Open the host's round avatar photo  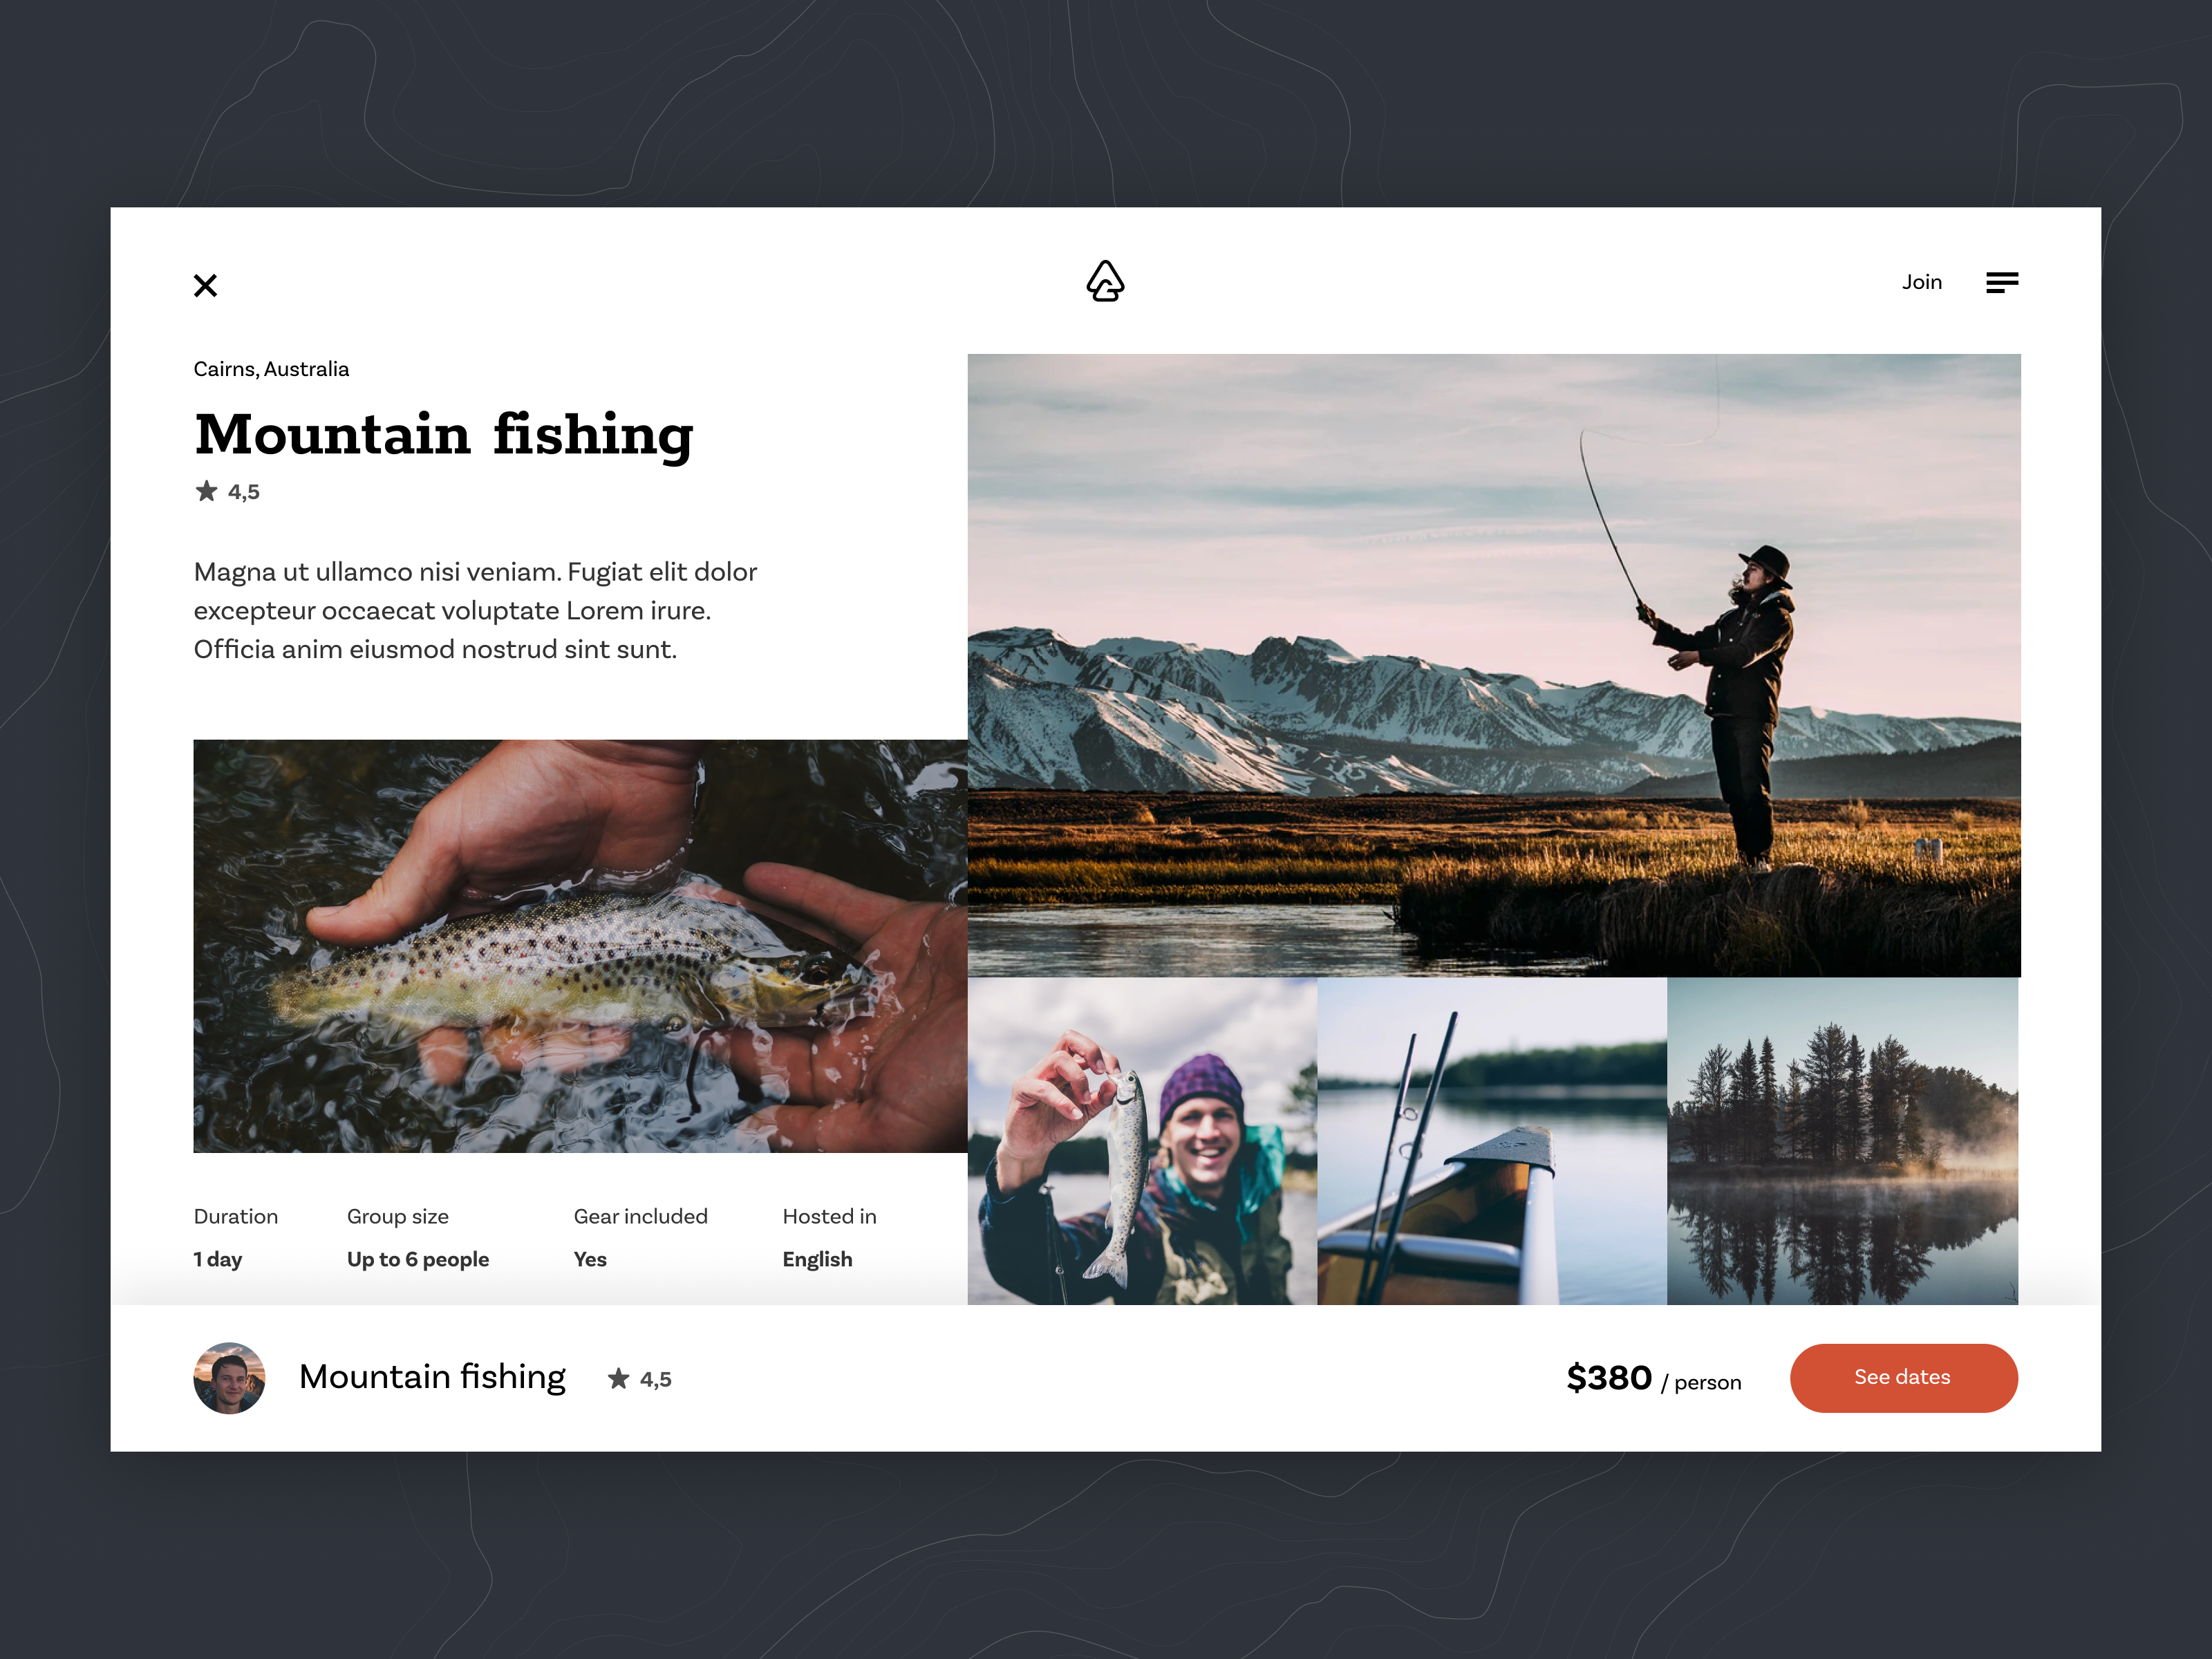229,1378
